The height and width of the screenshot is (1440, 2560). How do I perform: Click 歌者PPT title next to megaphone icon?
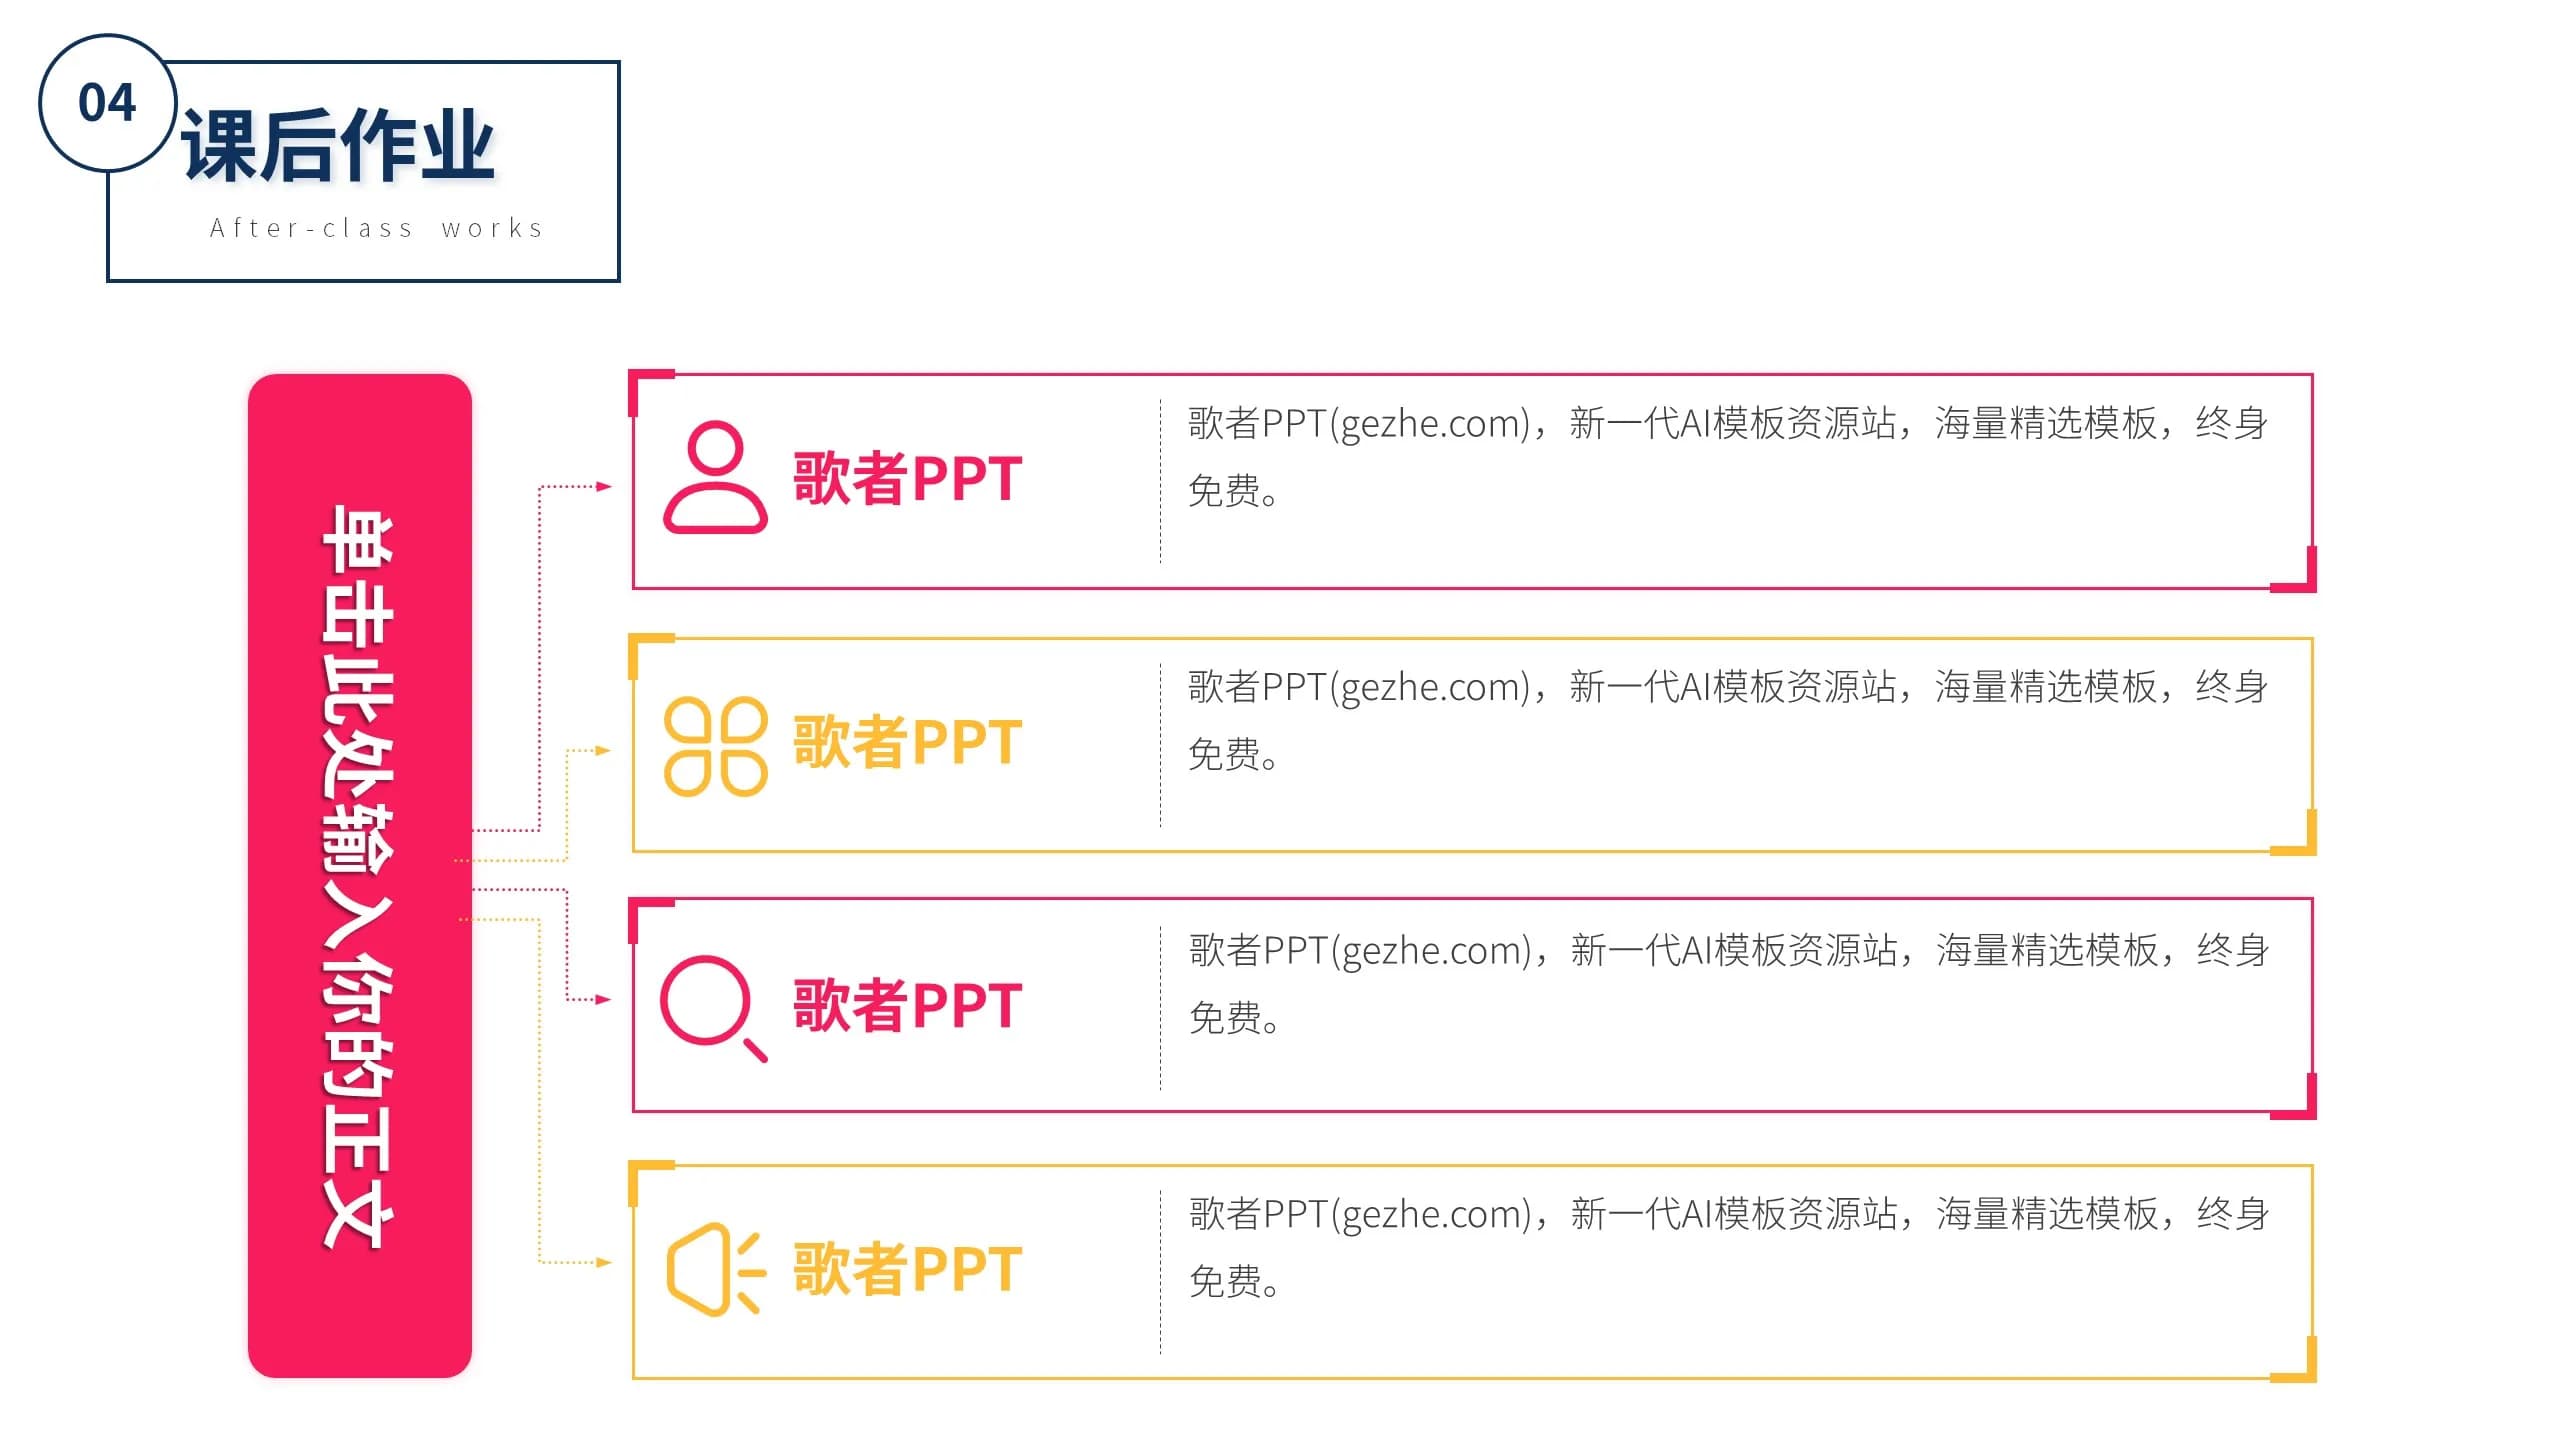(x=907, y=1268)
